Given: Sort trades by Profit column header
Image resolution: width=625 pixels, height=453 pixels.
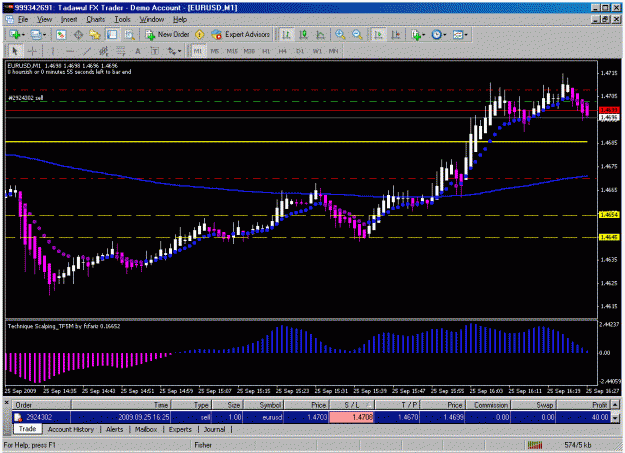Looking at the screenshot, I should tap(583, 405).
